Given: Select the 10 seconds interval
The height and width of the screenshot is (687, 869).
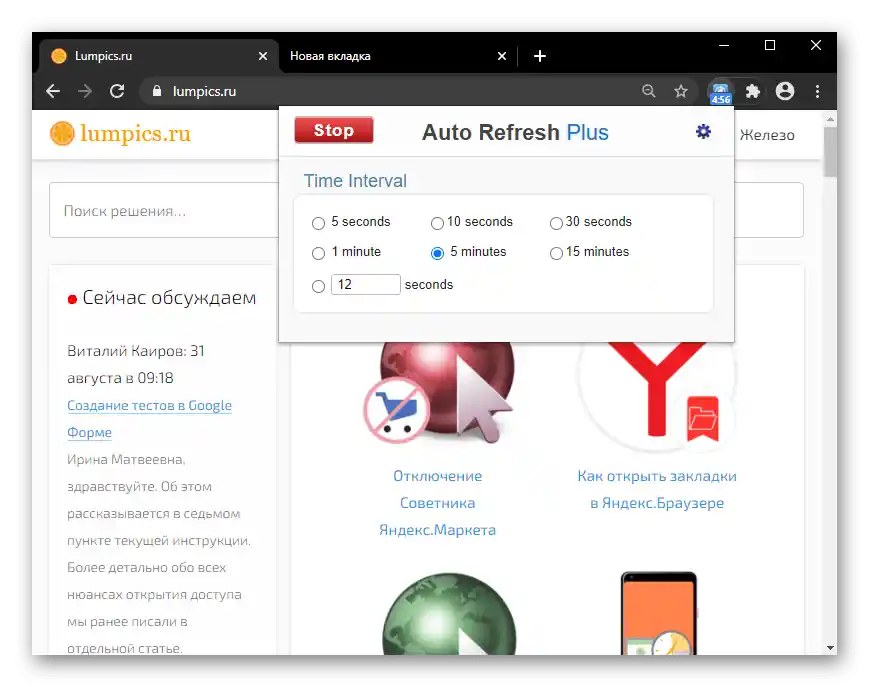Looking at the screenshot, I should [x=437, y=223].
